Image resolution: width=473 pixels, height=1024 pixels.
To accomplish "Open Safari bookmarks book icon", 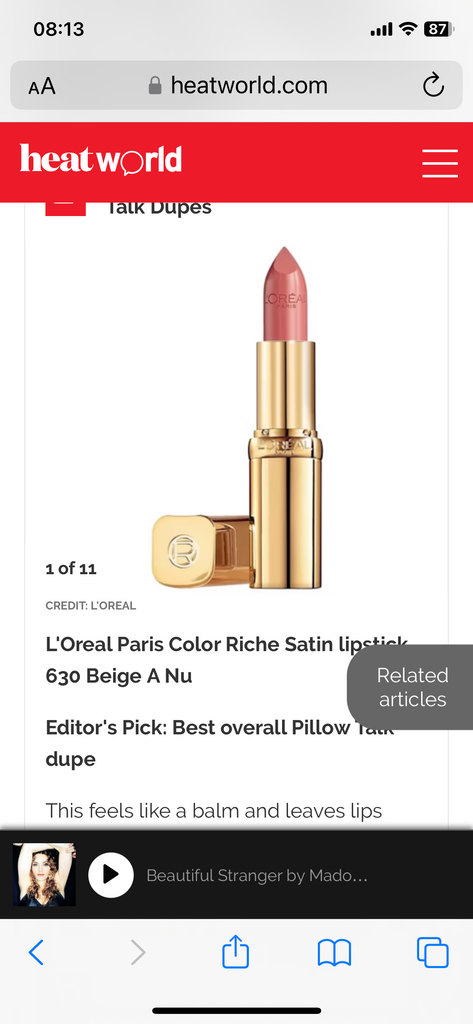I will [x=334, y=953].
